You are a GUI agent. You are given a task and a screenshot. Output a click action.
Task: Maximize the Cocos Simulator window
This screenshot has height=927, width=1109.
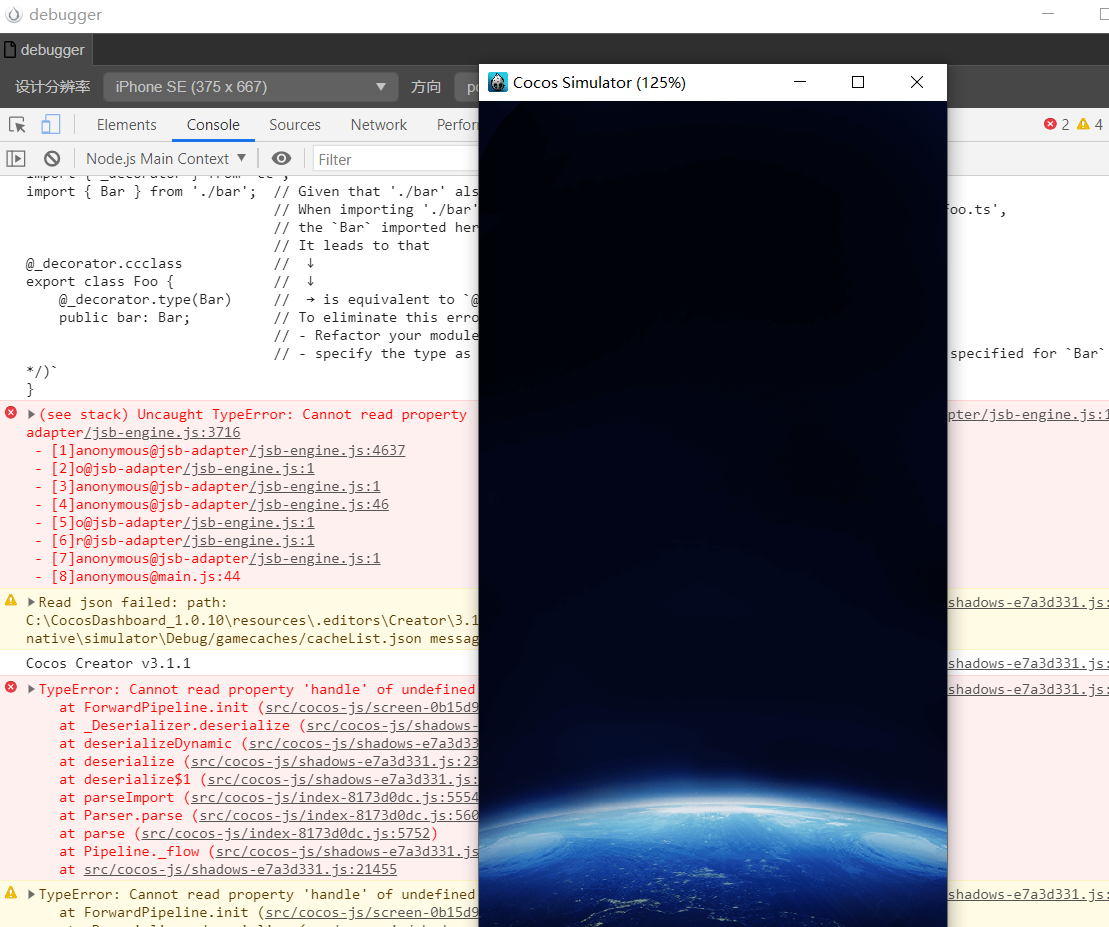pyautogui.click(x=858, y=82)
